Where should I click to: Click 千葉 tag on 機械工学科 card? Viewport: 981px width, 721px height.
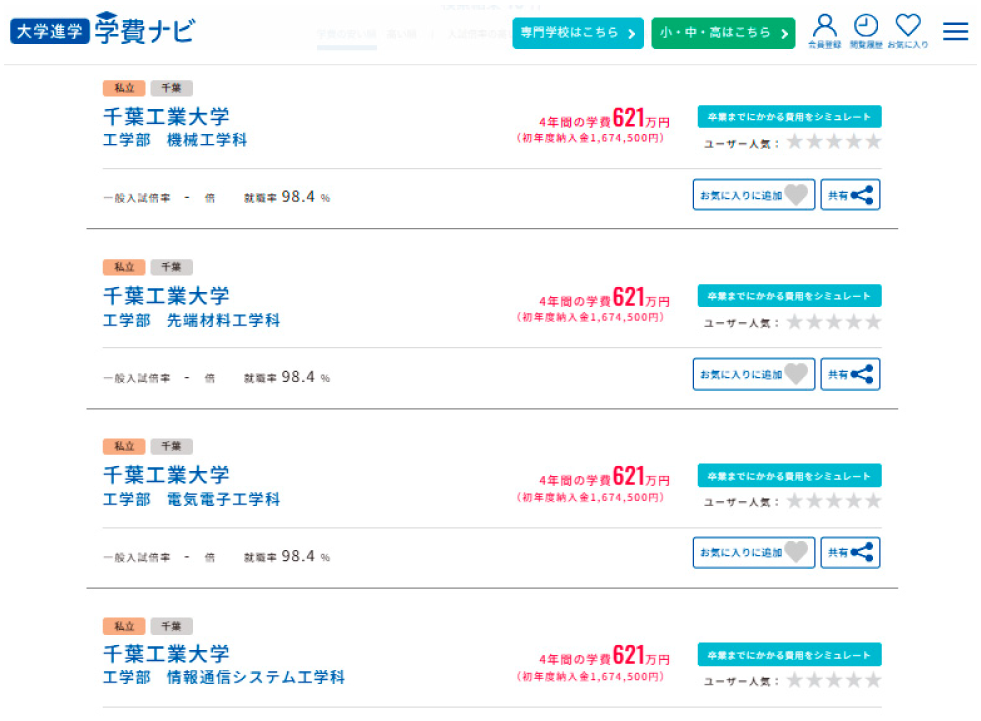(171, 88)
